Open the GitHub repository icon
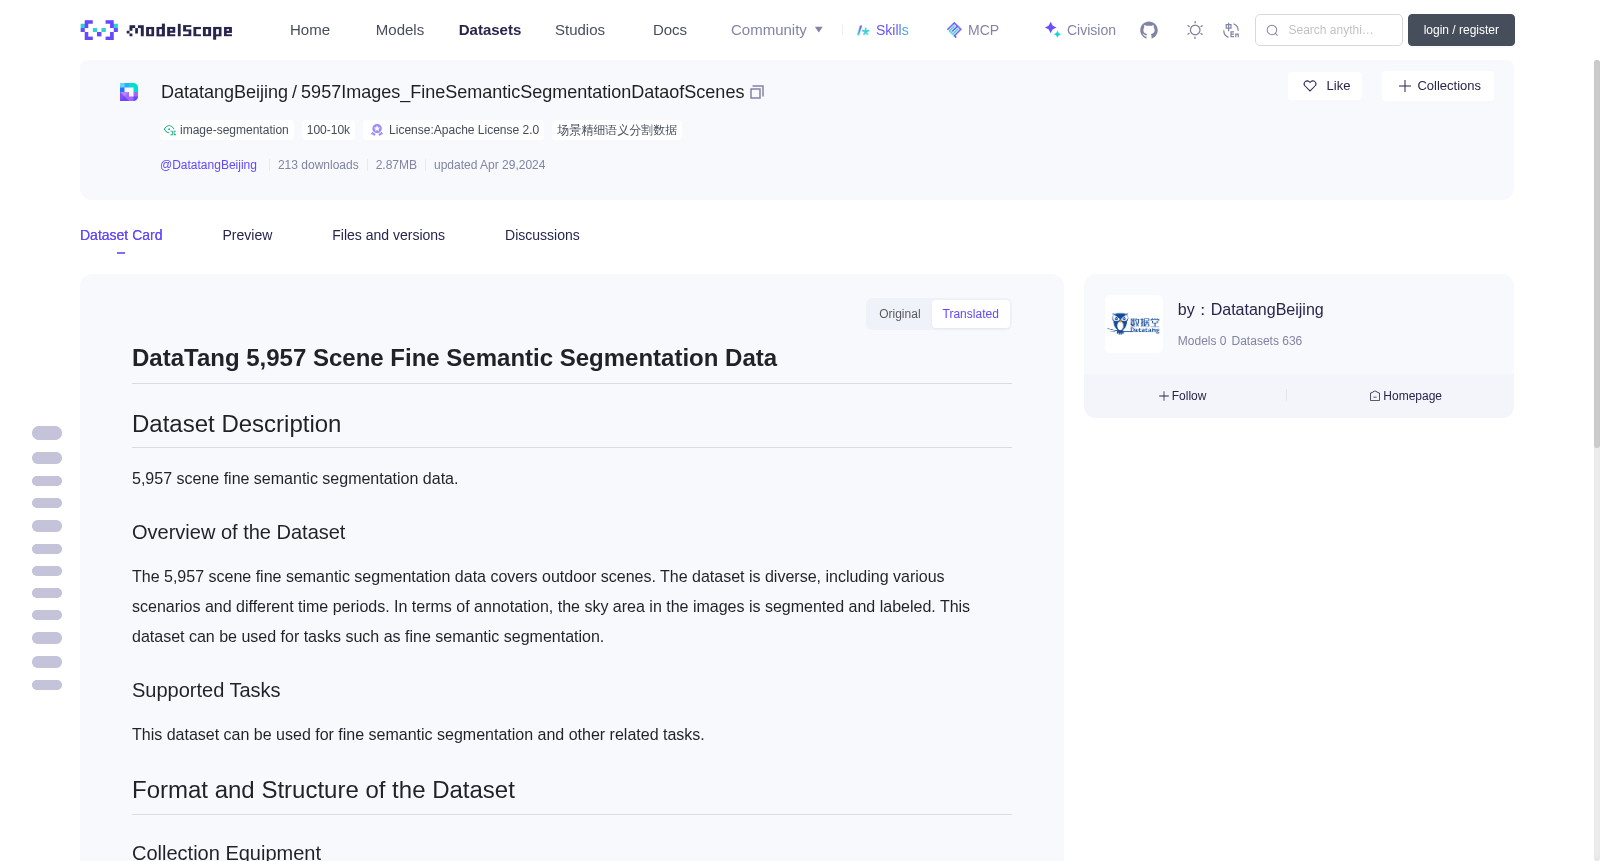This screenshot has width=1600, height=861. (1149, 30)
